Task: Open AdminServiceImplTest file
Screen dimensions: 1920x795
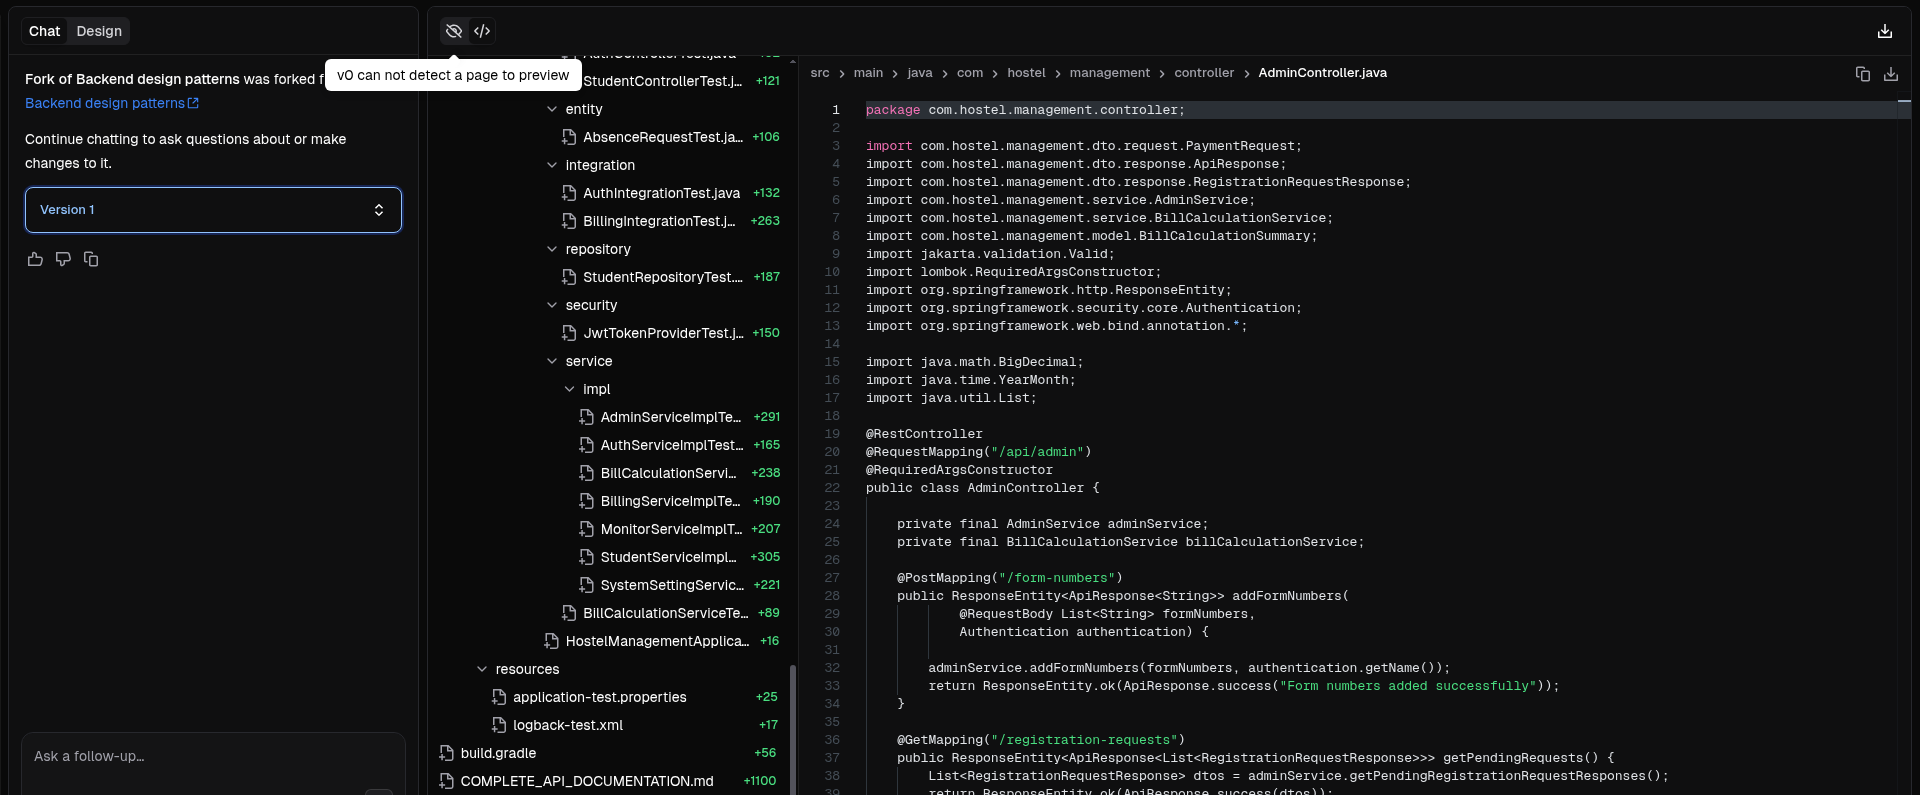Action: tap(671, 417)
